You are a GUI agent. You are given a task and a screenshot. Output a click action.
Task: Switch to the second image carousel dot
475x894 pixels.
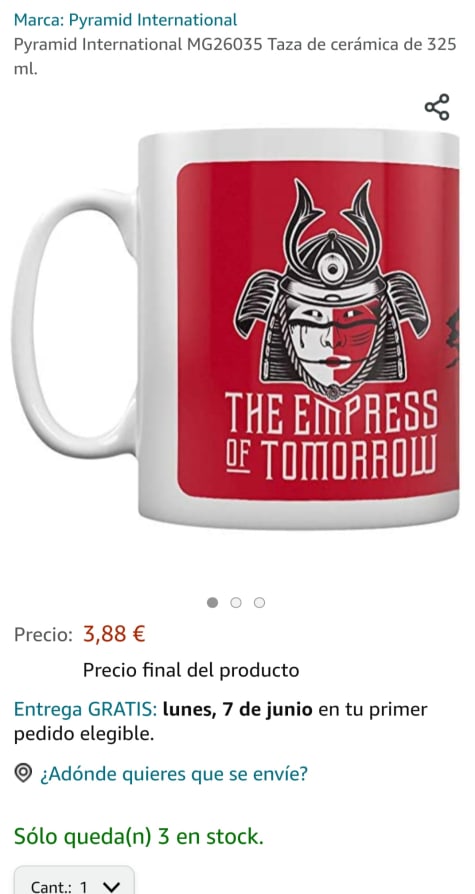[236, 603]
